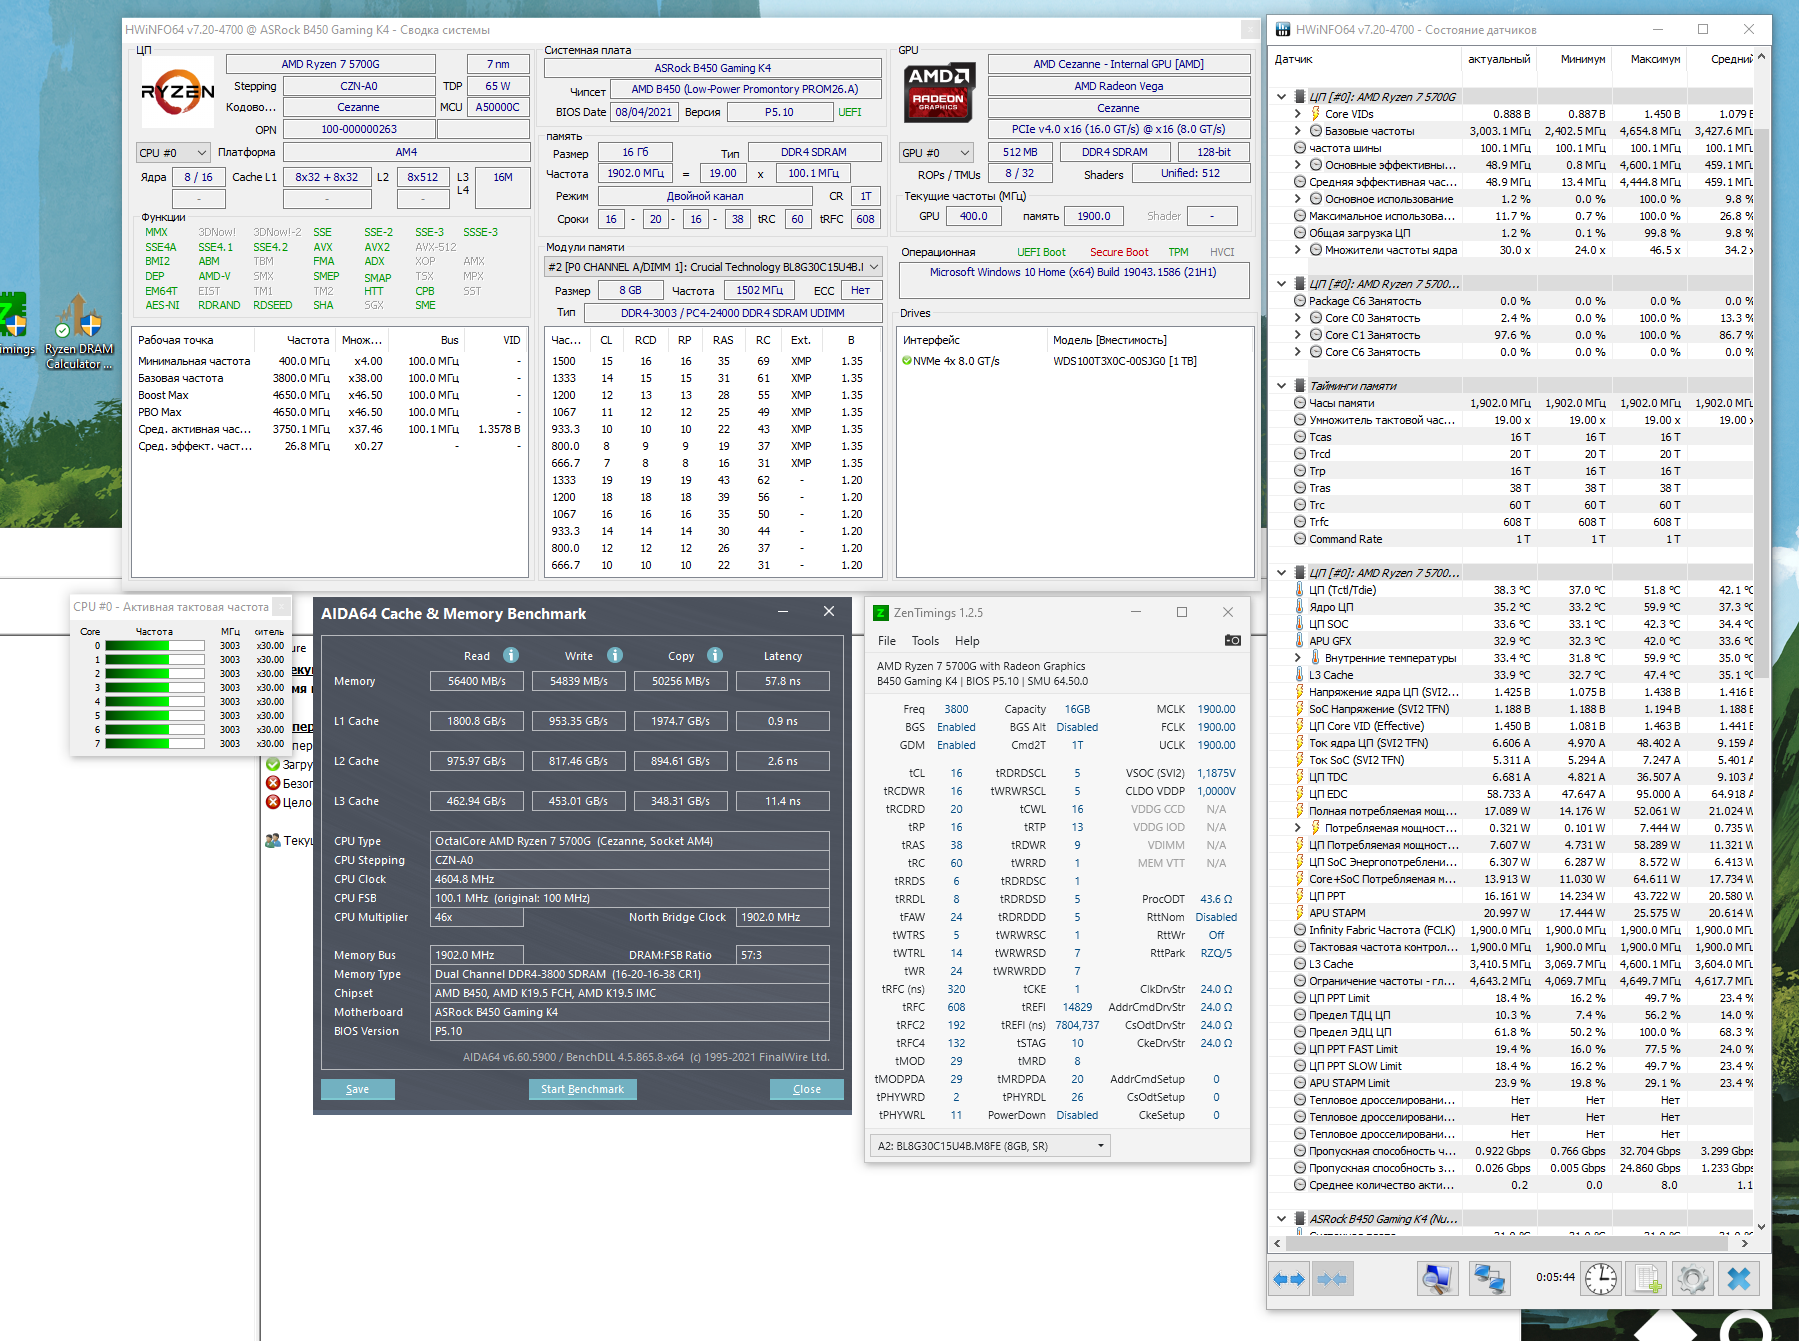Click the info icon next to Copy in AIDA64
1799x1341 pixels.
click(715, 655)
